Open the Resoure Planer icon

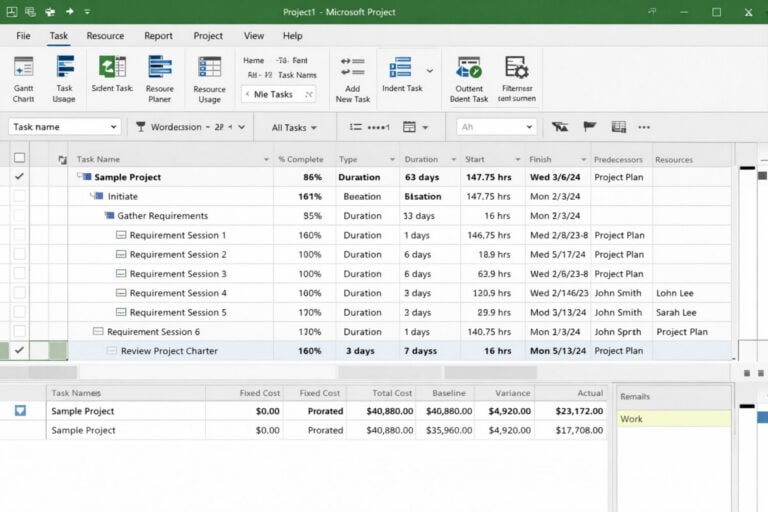[160, 67]
